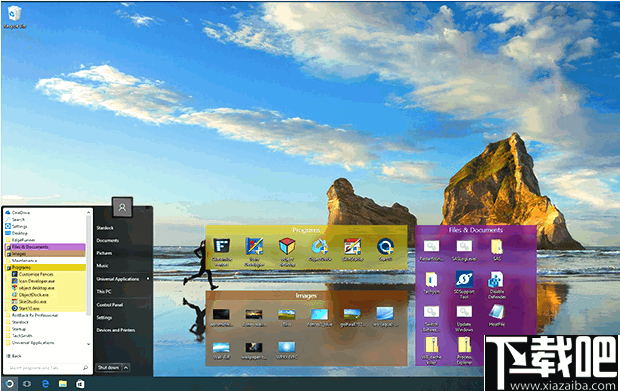Collapse the Programs folder in Start menu
The width and height of the screenshot is (620, 391).
click(x=45, y=267)
